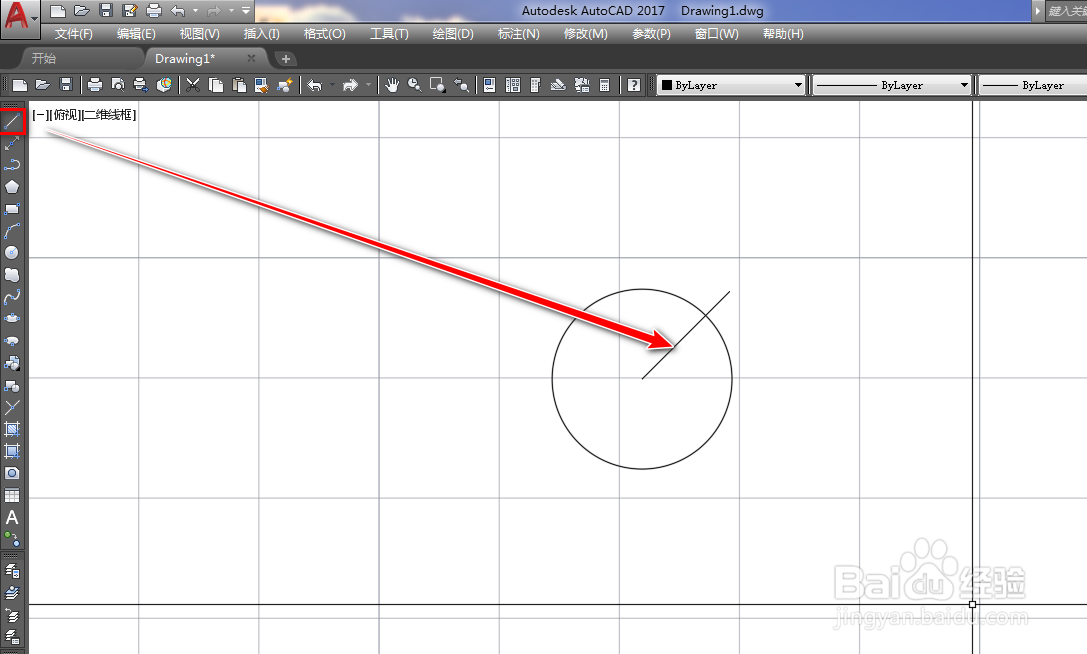Click the 3D Print icon

pyautogui.click(x=164, y=85)
